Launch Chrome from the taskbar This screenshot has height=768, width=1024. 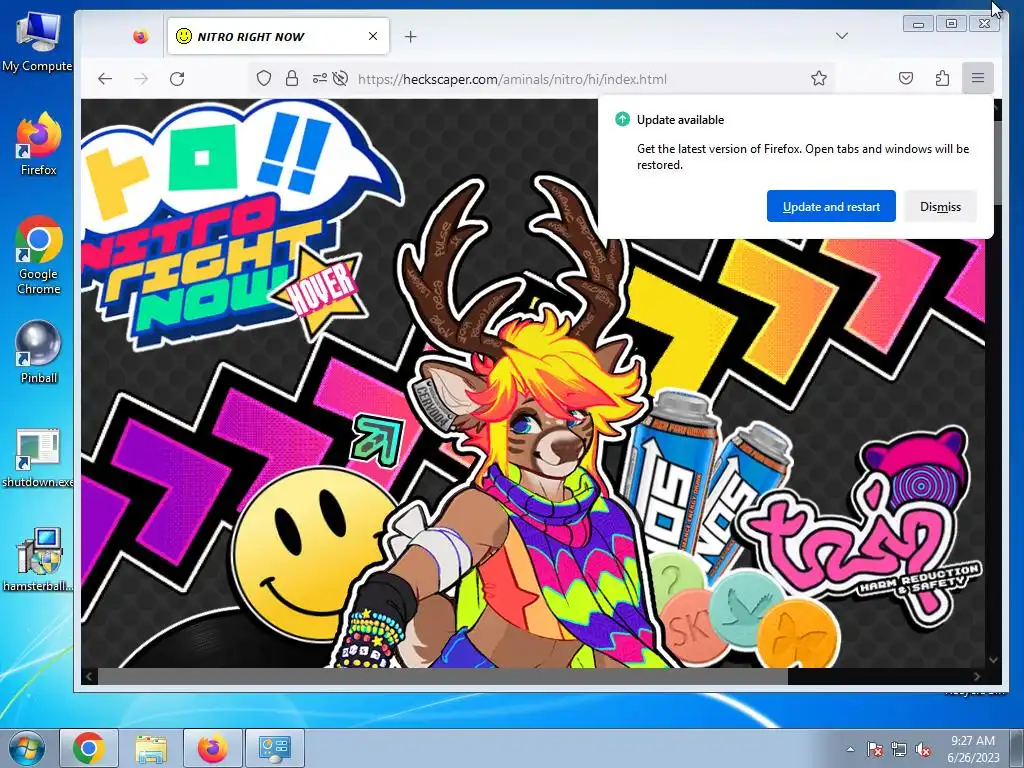tap(89, 748)
